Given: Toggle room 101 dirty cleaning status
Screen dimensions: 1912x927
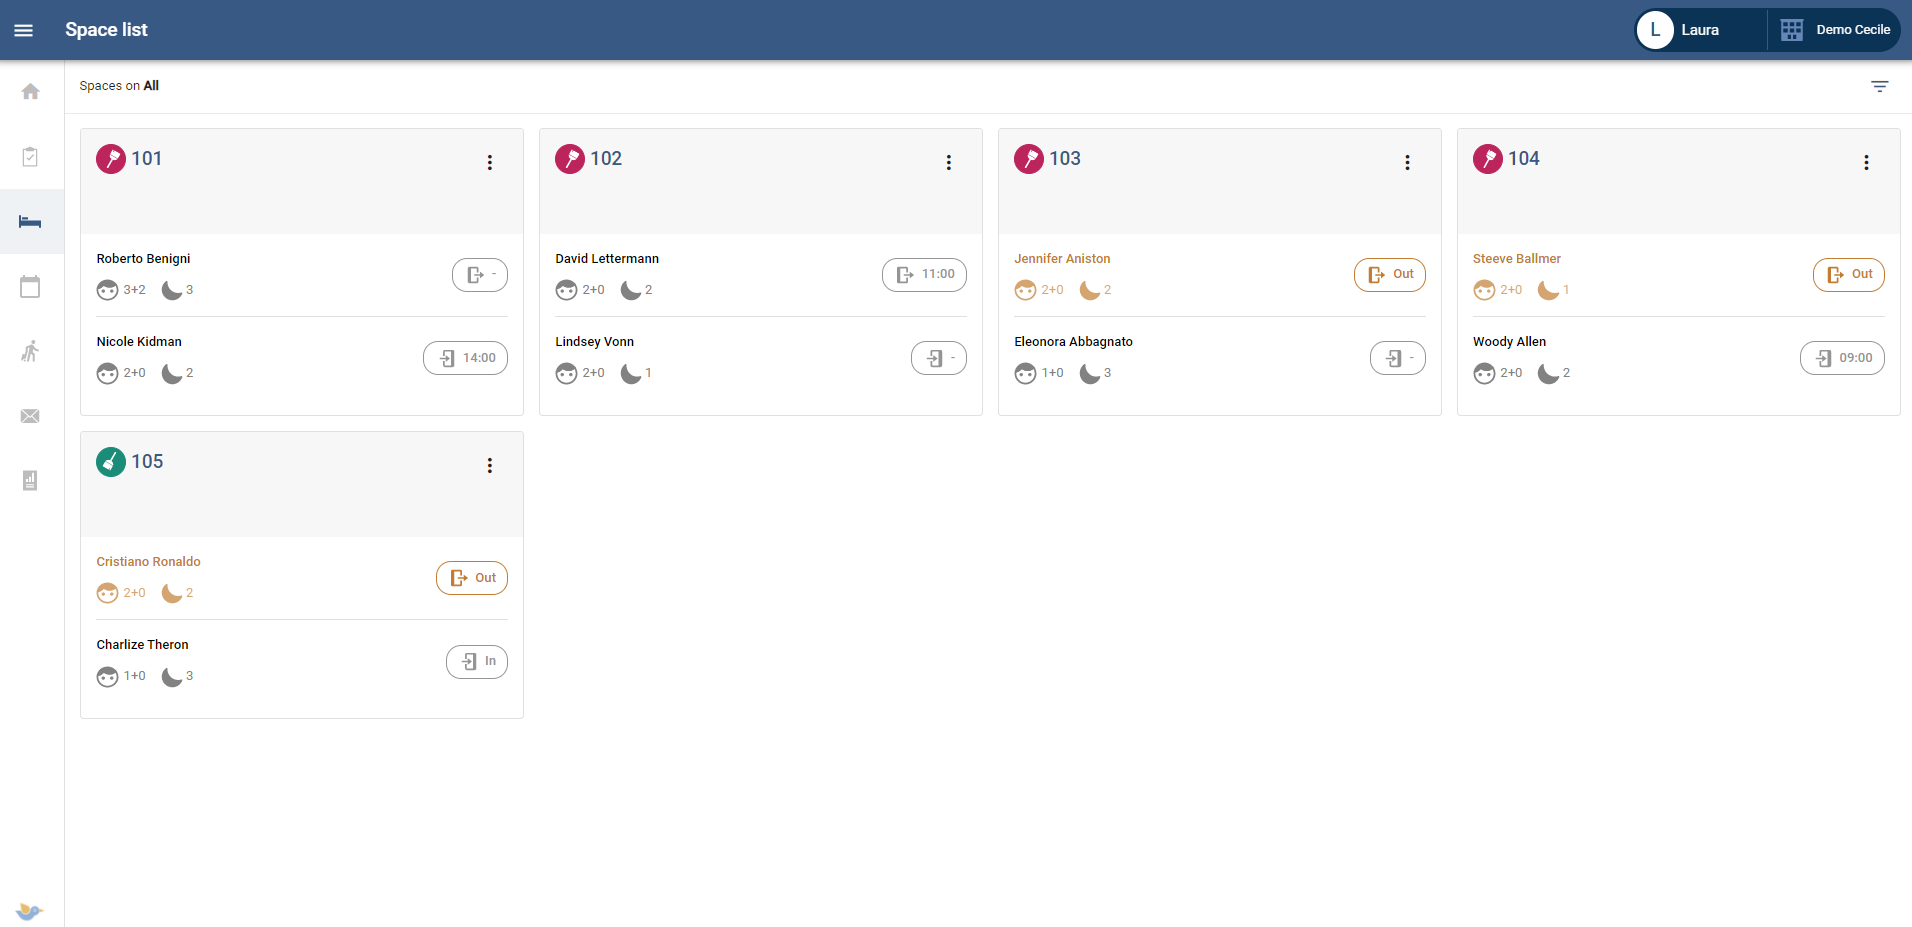Looking at the screenshot, I should coord(111,159).
